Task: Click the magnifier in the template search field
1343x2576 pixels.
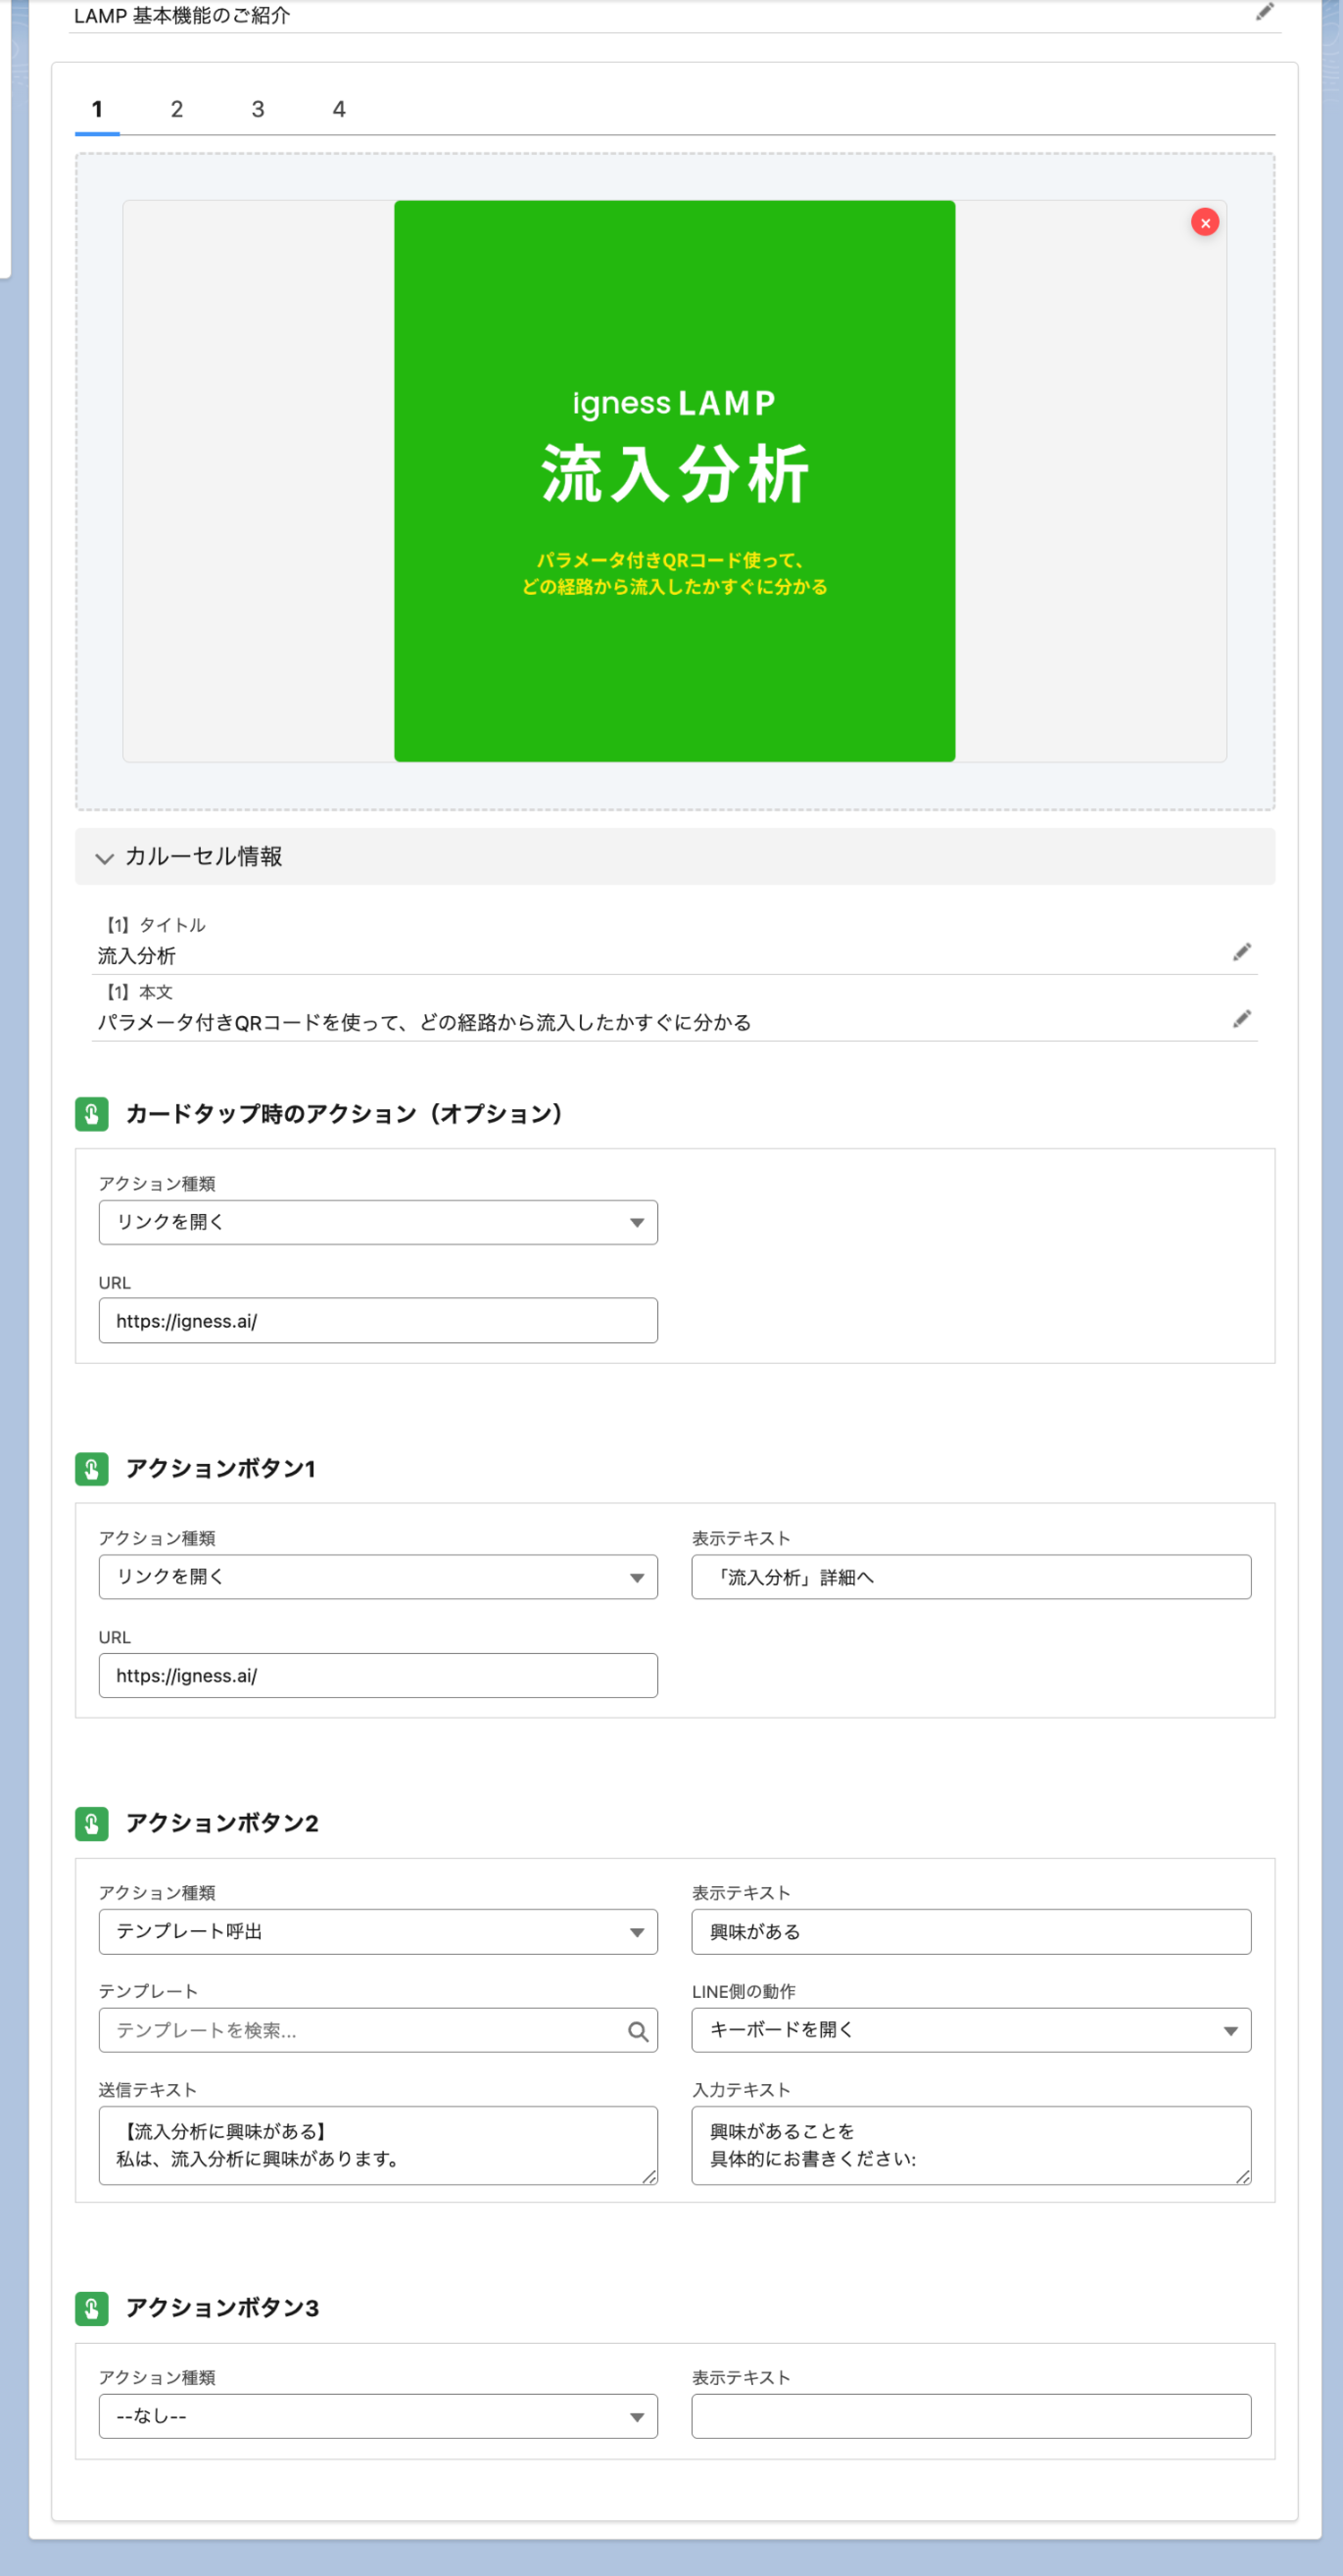Action: click(637, 2031)
